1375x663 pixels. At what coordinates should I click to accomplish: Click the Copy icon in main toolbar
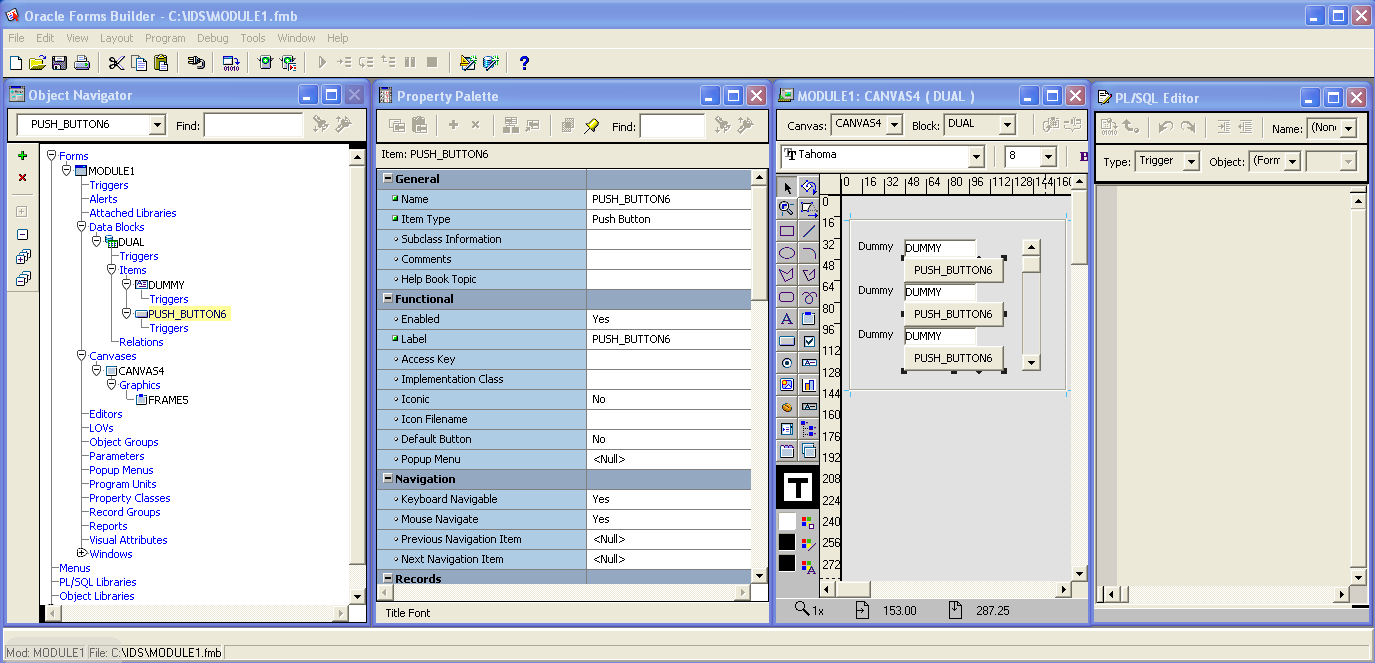[x=139, y=63]
